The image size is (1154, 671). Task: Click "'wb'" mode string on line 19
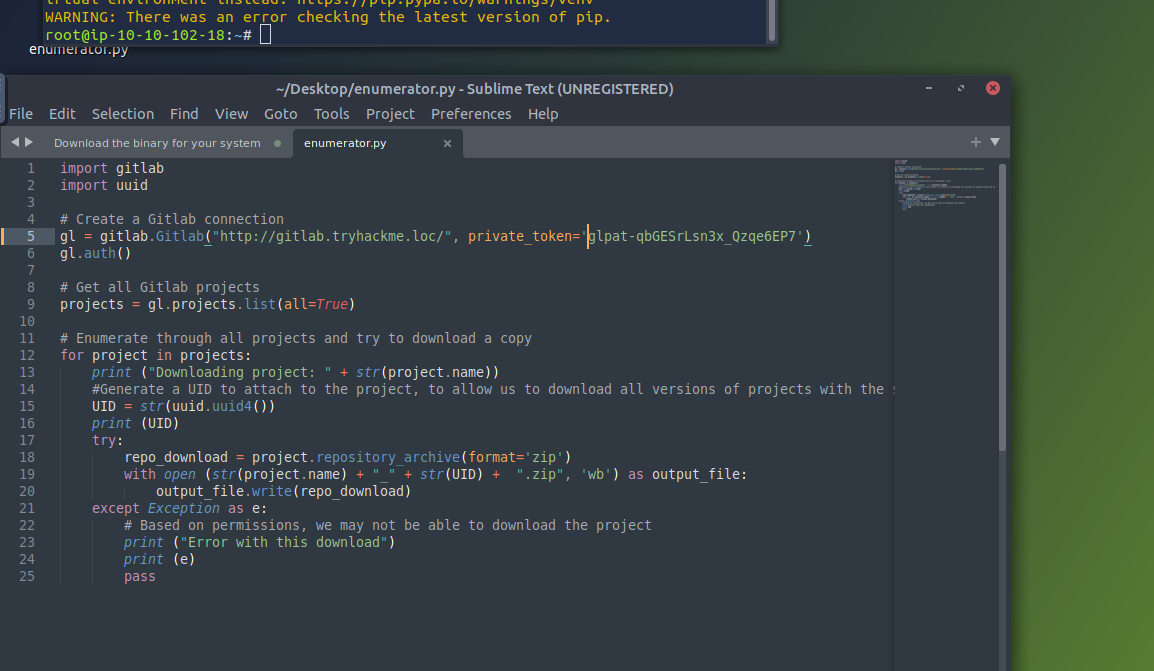[596, 474]
